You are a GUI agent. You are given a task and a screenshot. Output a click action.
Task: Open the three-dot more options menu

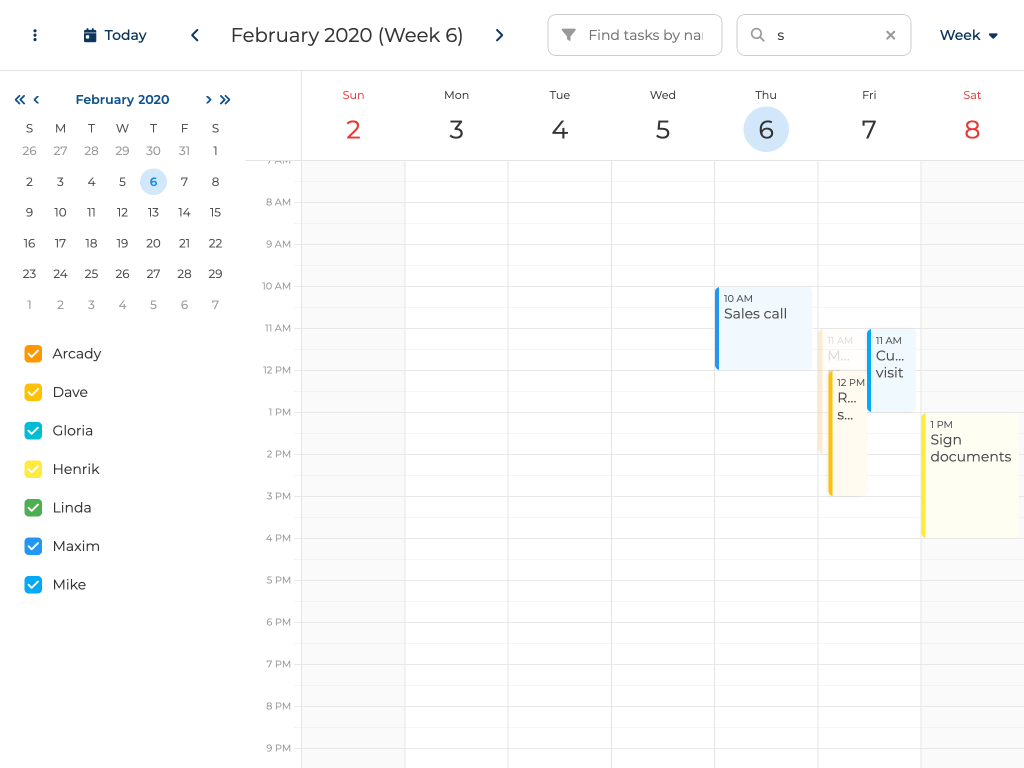(x=35, y=35)
